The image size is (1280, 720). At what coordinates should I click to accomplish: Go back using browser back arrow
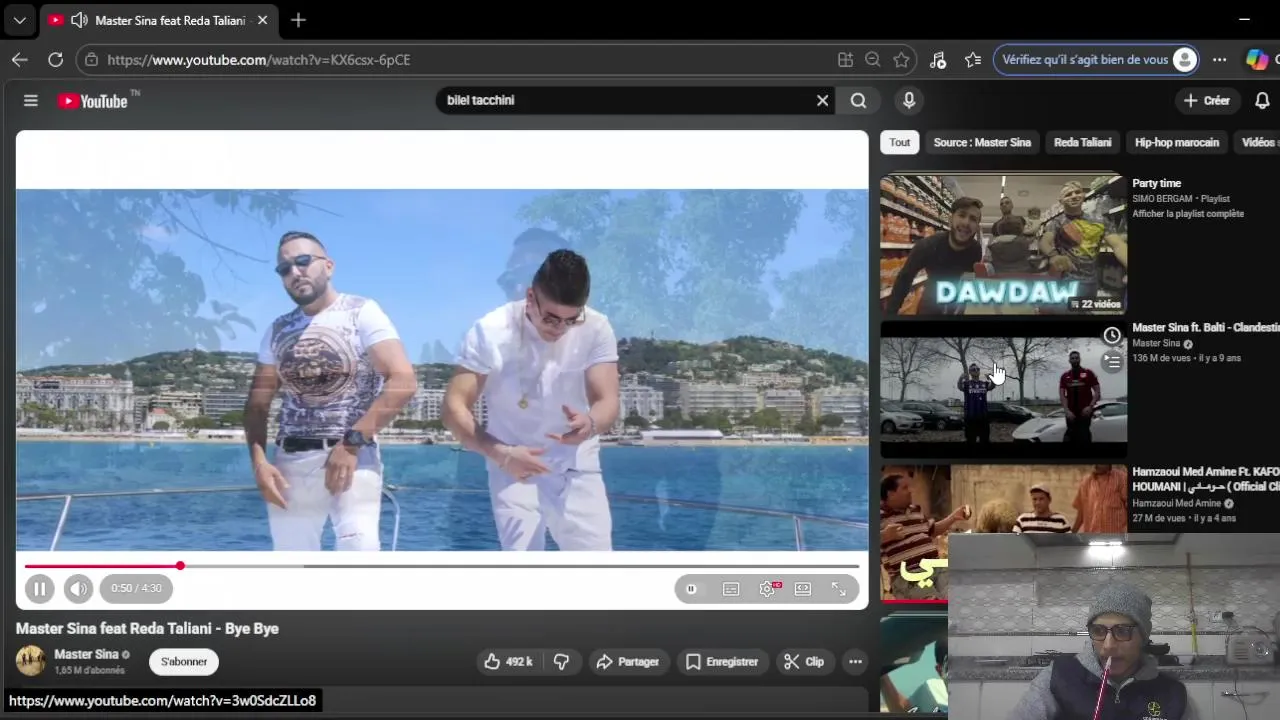[x=20, y=60]
